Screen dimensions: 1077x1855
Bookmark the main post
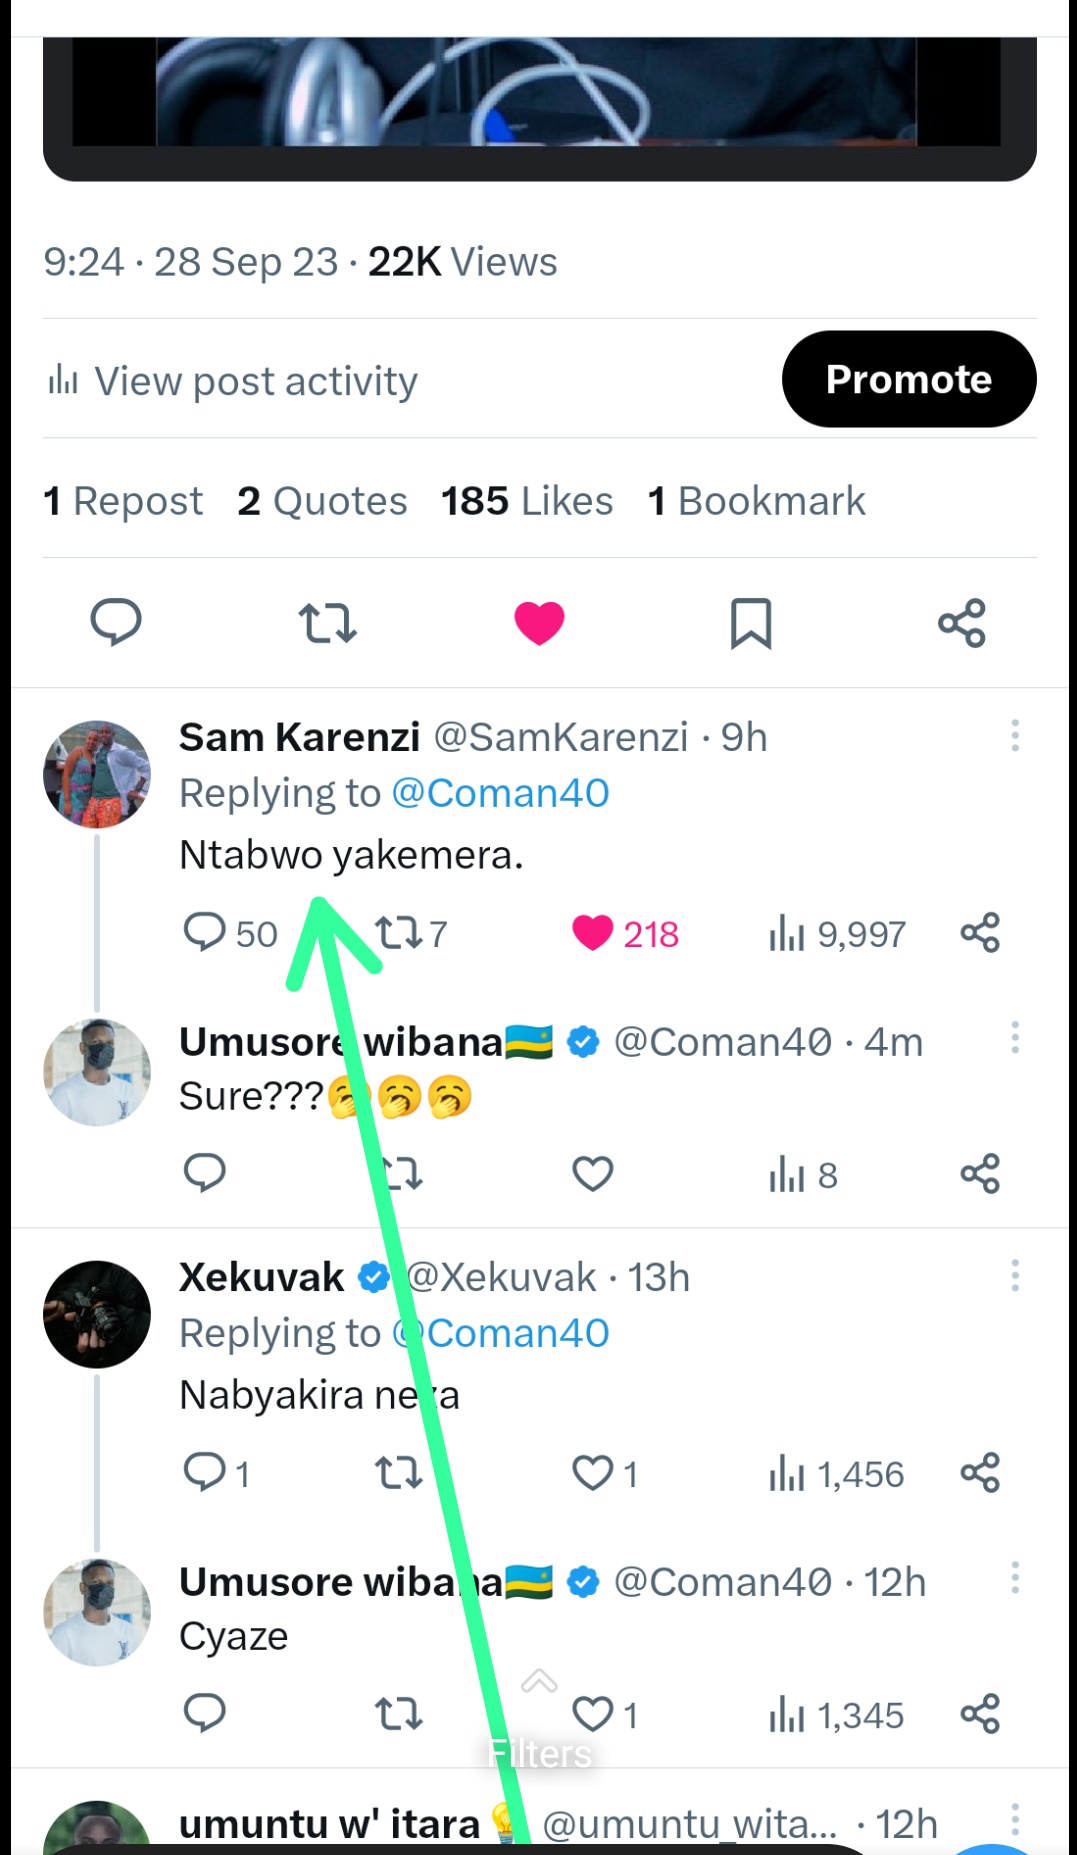click(x=751, y=623)
